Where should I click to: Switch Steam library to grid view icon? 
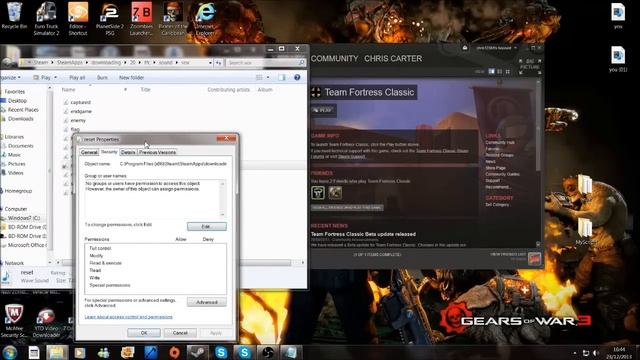click(508, 71)
